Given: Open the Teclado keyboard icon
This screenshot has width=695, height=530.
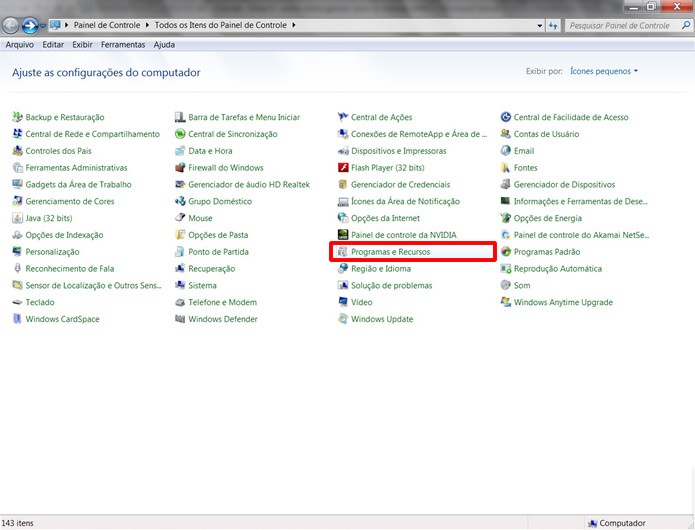Looking at the screenshot, I should click(17, 302).
